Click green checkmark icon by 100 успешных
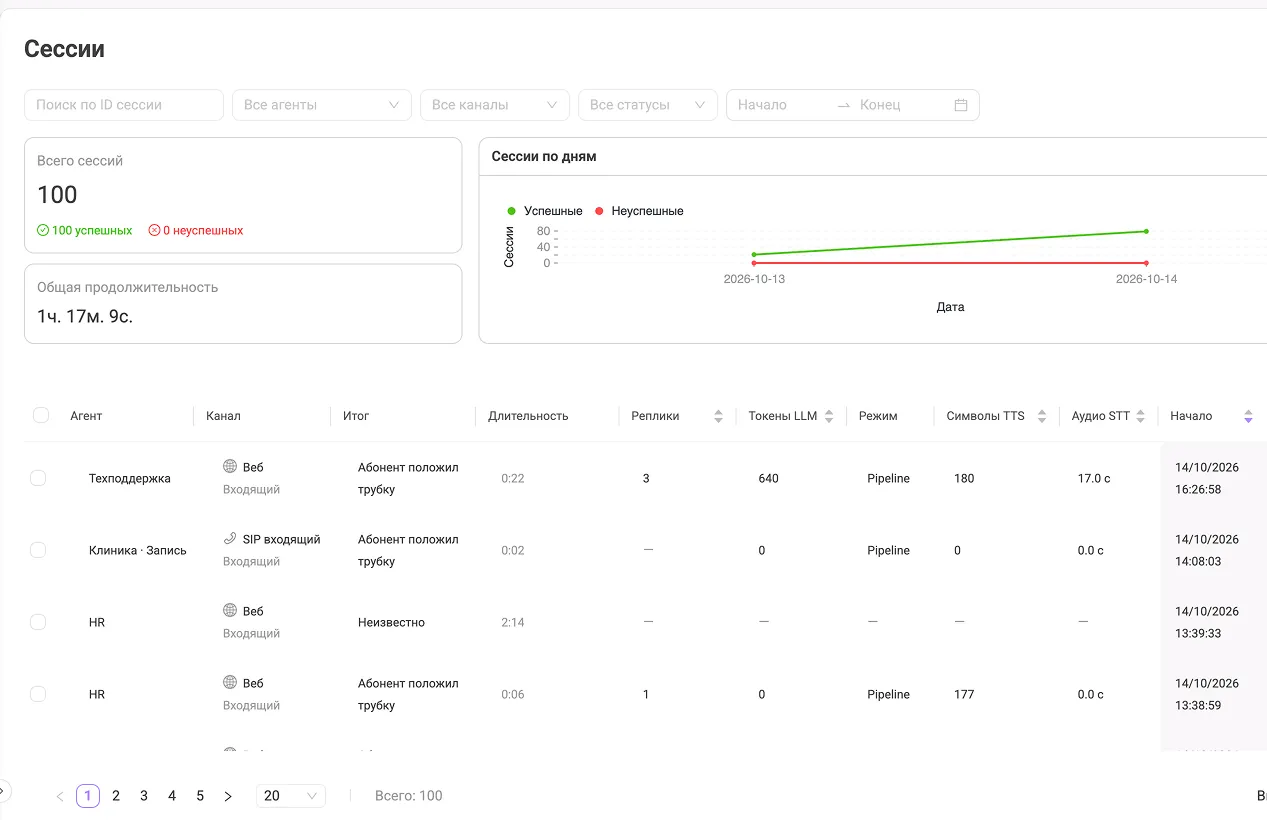The height and width of the screenshot is (820, 1267). click(43, 230)
